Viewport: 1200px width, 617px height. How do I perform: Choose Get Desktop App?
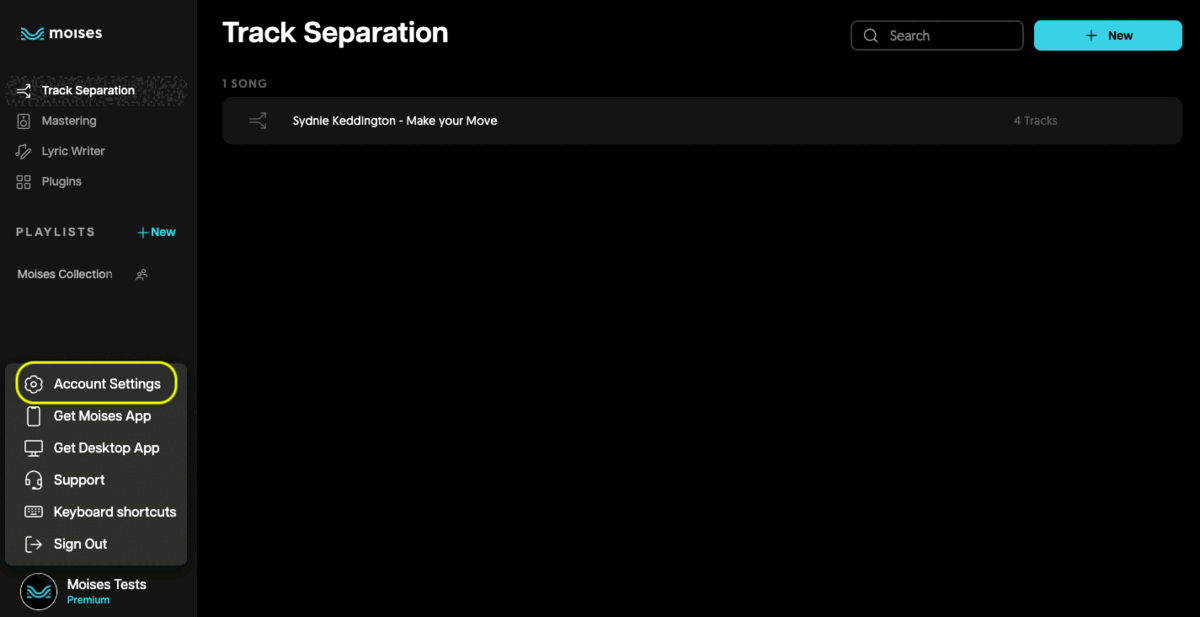point(107,448)
